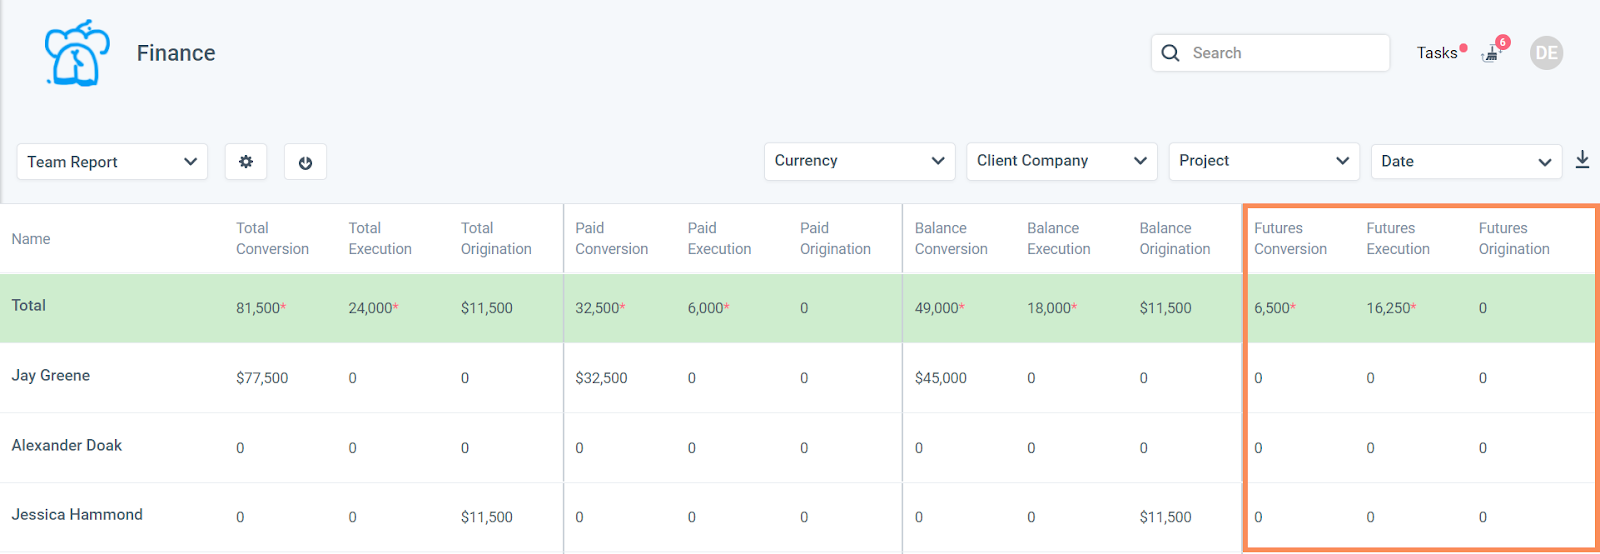Image resolution: width=1600 pixels, height=554 pixels.
Task: Click into the Search field
Action: (1270, 53)
